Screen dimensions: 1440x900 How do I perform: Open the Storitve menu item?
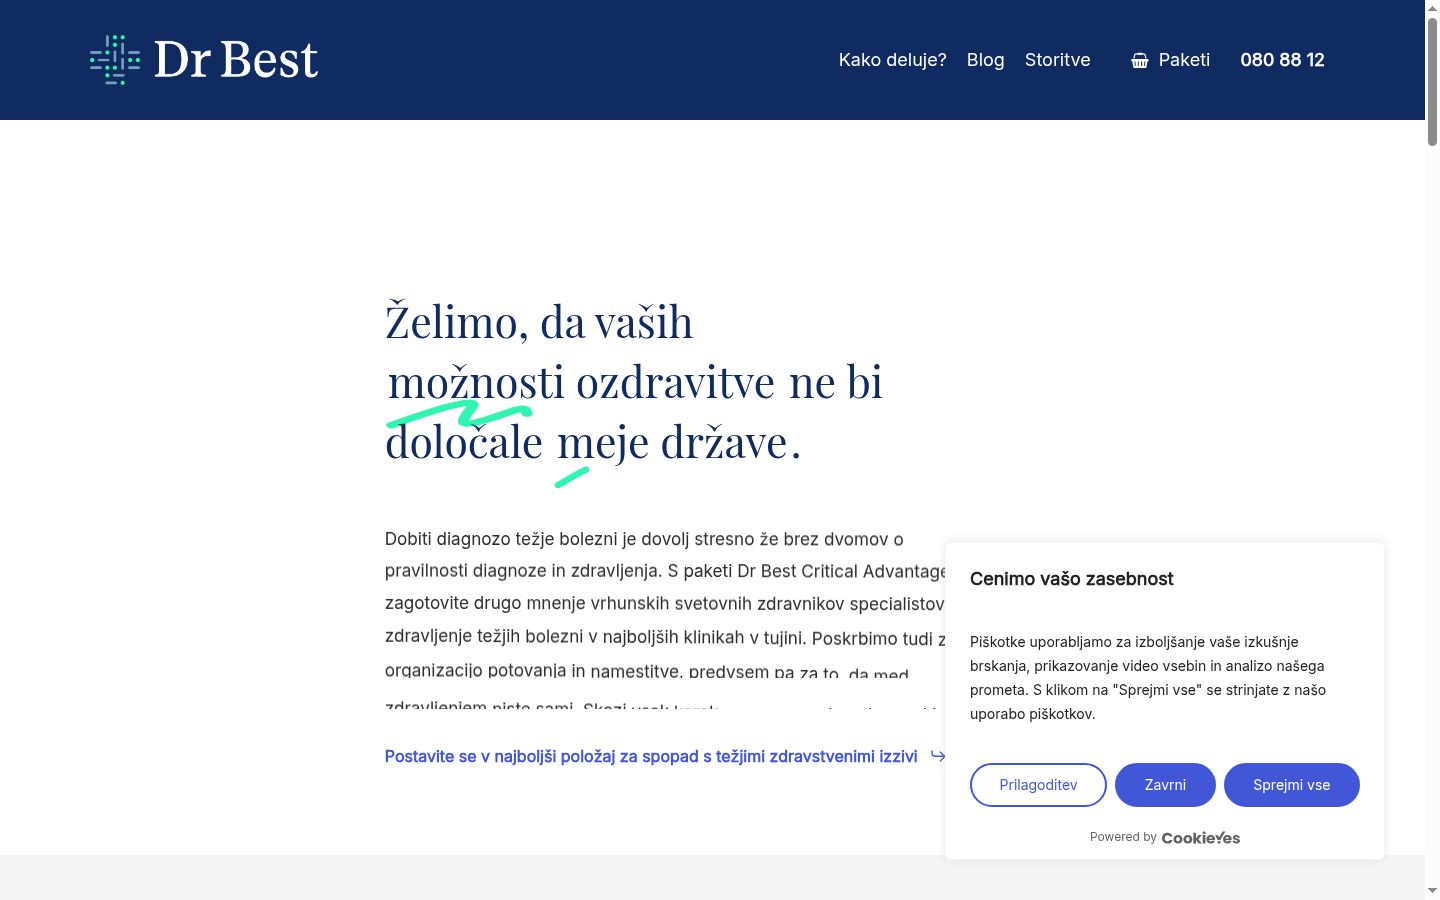[x=1057, y=60]
